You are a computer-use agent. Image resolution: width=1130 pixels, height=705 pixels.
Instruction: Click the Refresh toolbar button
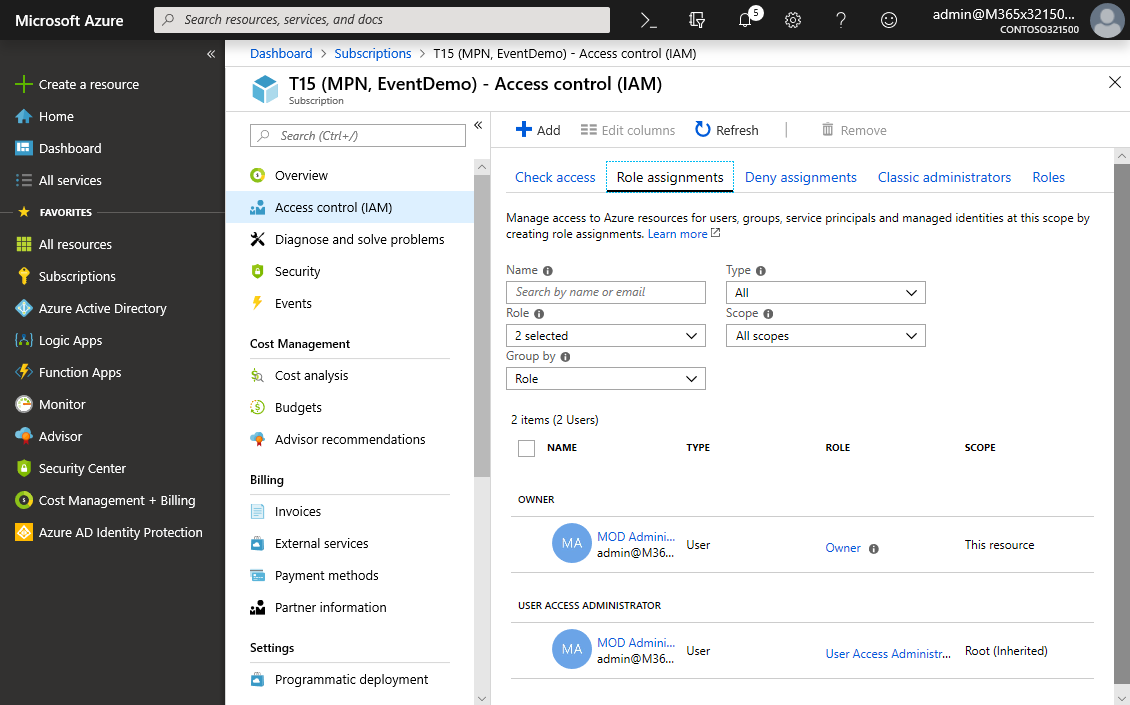click(x=727, y=130)
